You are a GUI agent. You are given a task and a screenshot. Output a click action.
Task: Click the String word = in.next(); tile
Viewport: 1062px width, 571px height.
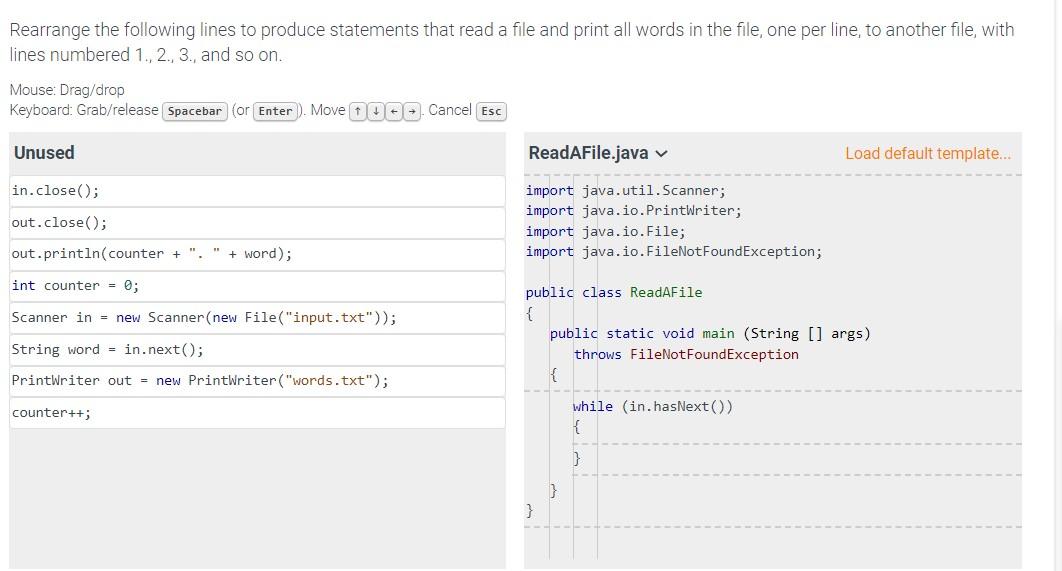[257, 350]
